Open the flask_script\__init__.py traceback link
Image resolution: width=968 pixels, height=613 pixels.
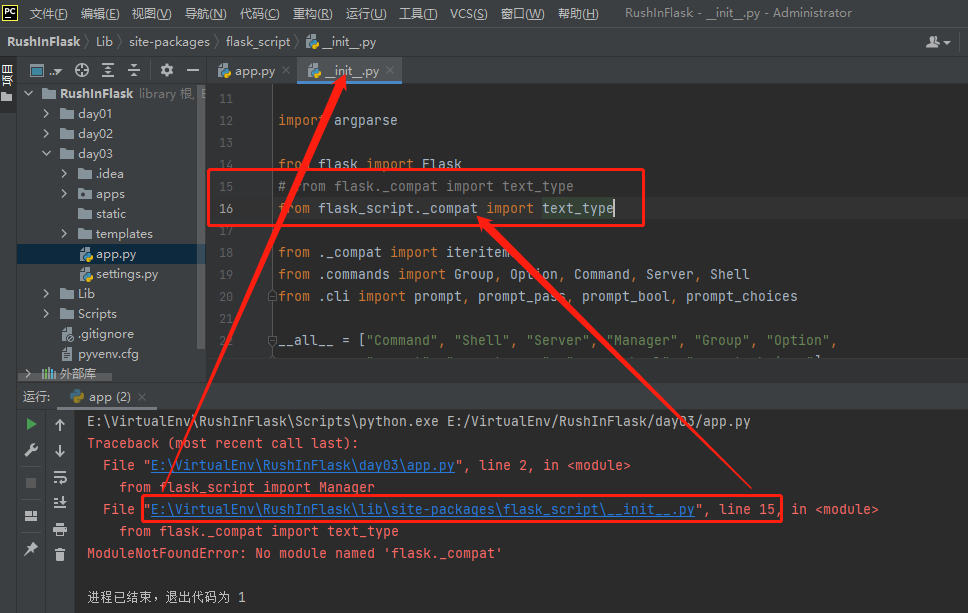pyautogui.click(x=423, y=509)
